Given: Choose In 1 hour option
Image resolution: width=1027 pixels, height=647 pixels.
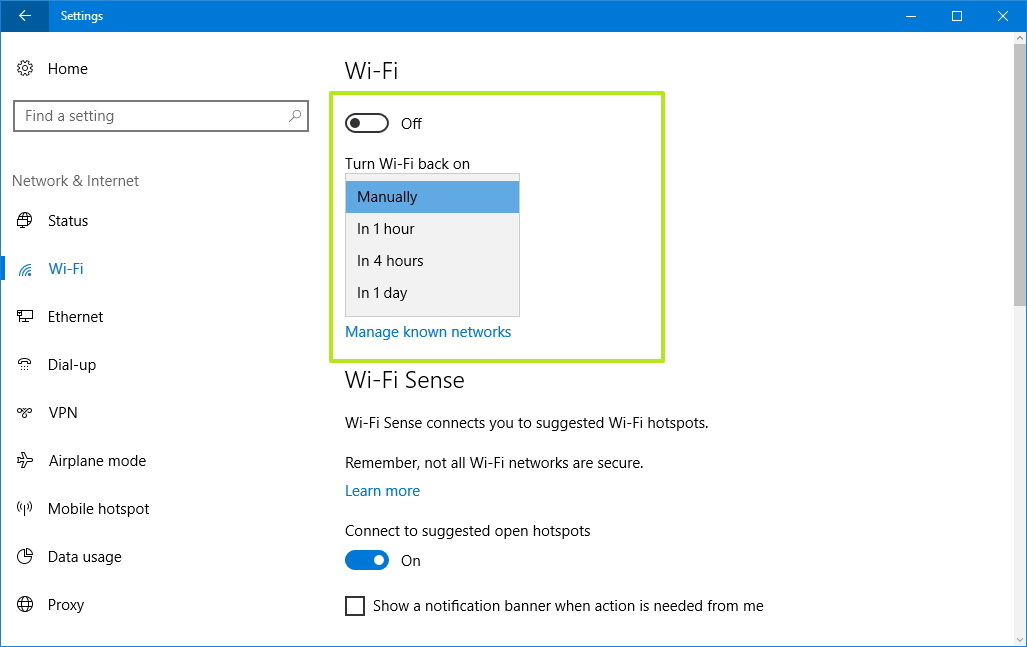Looking at the screenshot, I should 432,229.
